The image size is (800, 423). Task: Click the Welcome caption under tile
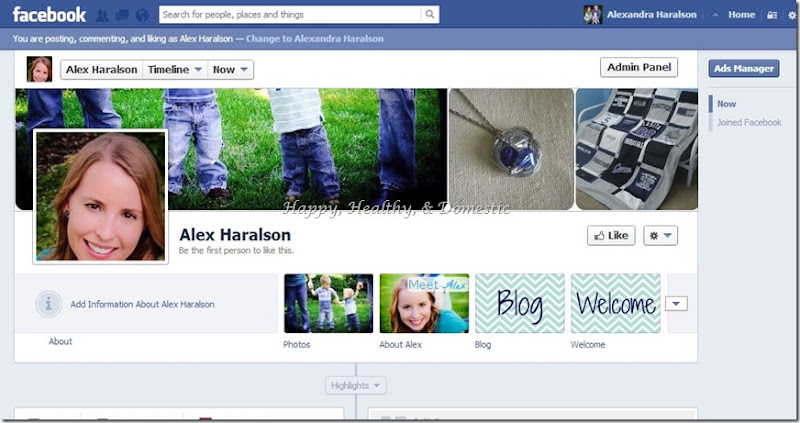pos(588,344)
